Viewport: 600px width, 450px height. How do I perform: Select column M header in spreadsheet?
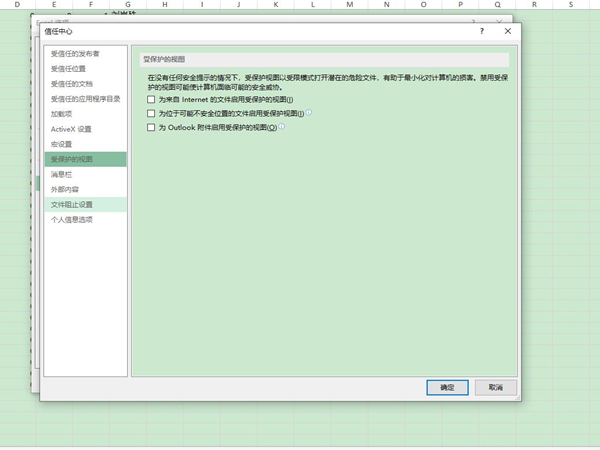click(x=350, y=5)
